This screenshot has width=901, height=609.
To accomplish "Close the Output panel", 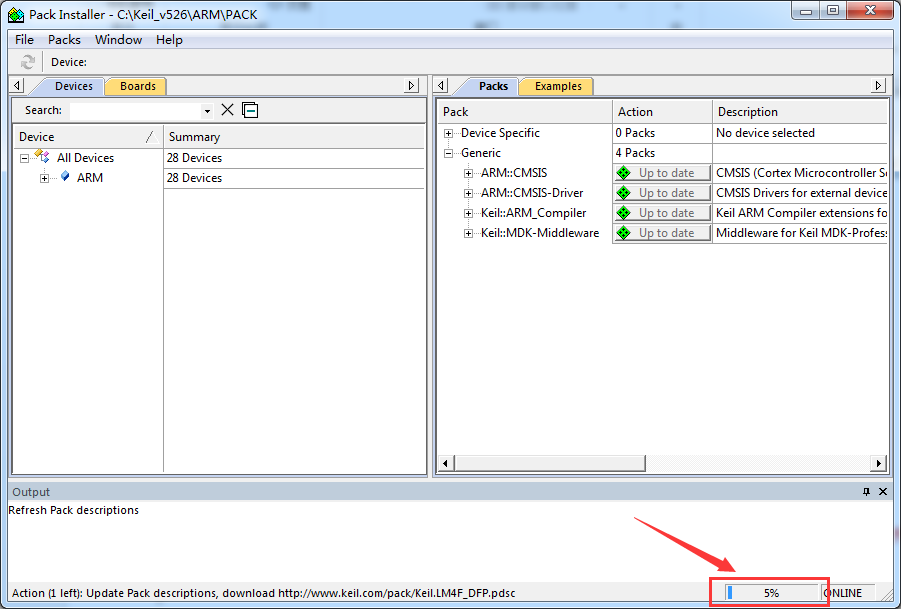I will tap(883, 492).
